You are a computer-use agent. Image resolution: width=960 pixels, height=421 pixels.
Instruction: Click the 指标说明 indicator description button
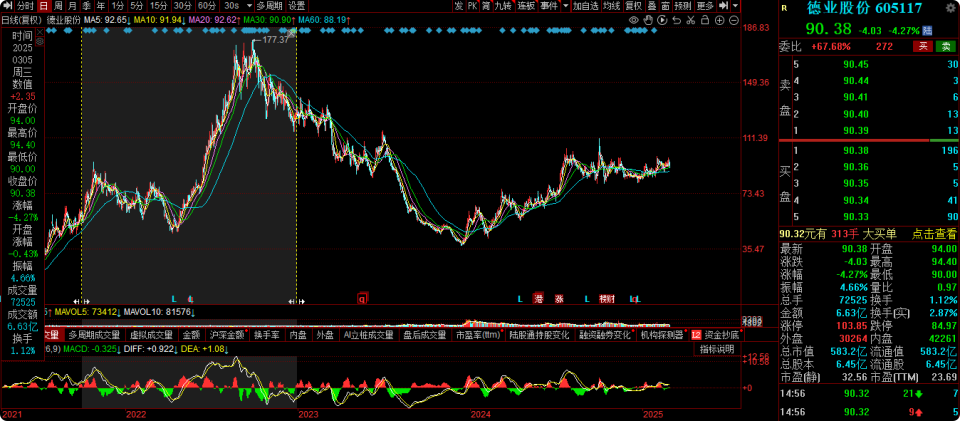tap(716, 349)
